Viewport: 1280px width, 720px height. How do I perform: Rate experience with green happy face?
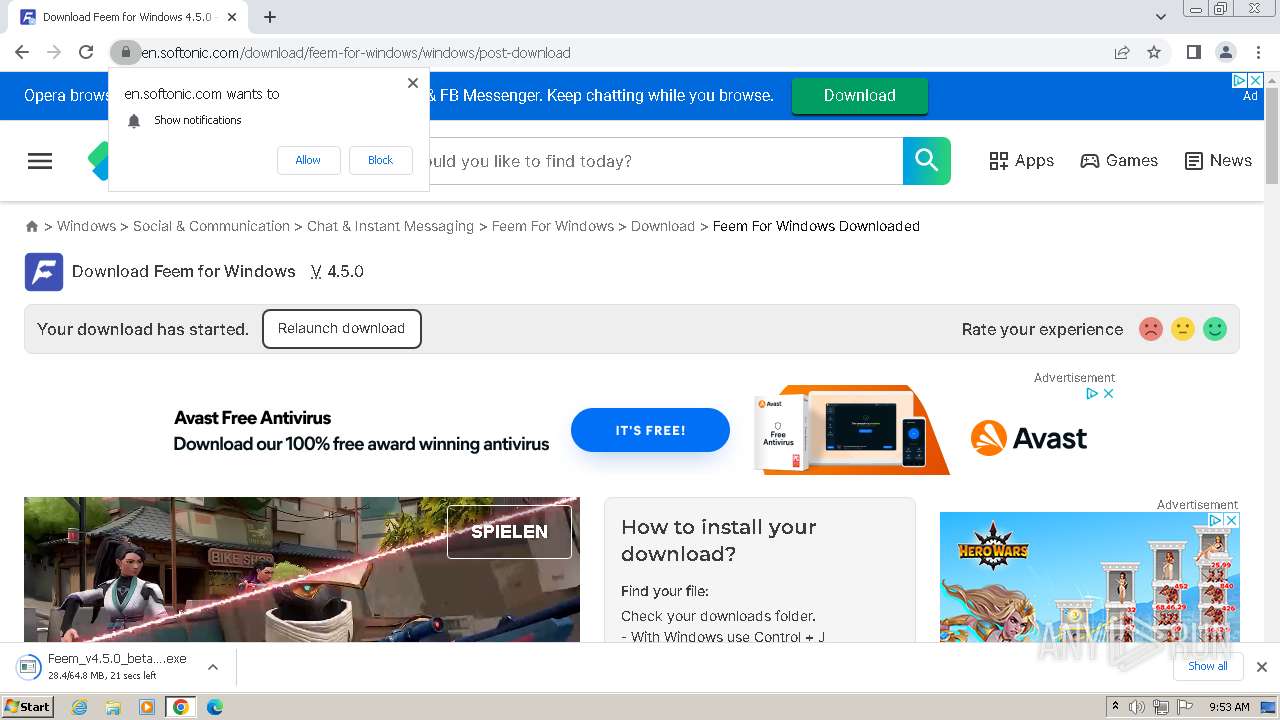1215,329
